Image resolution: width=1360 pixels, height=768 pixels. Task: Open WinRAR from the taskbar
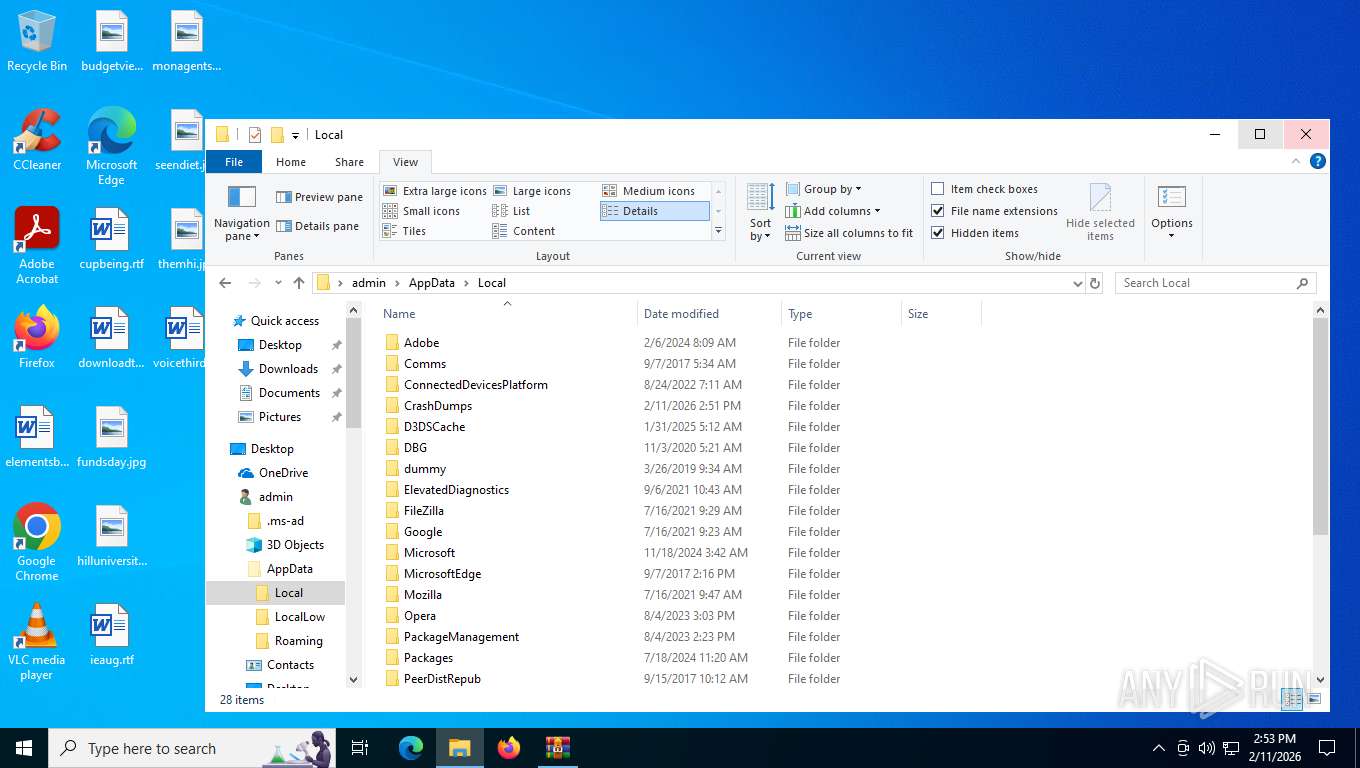[x=557, y=748]
